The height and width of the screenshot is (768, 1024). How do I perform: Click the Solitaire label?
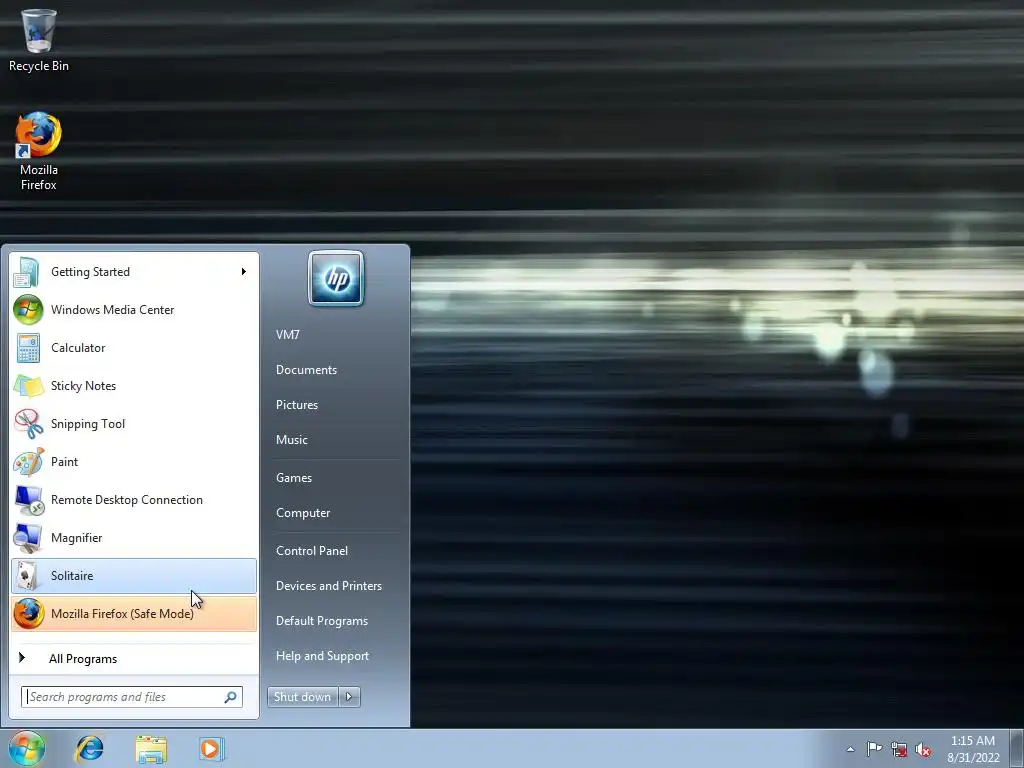point(72,576)
